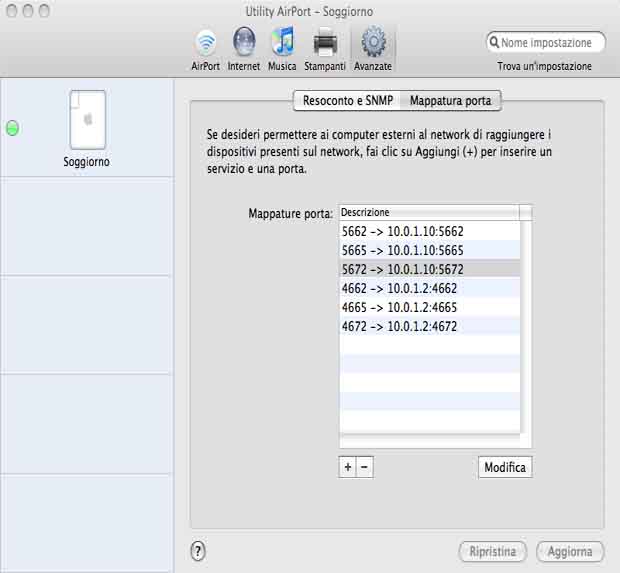620x573 pixels.
Task: Select row 4662 -> 10.0.1.2:4662
Action: 430,288
